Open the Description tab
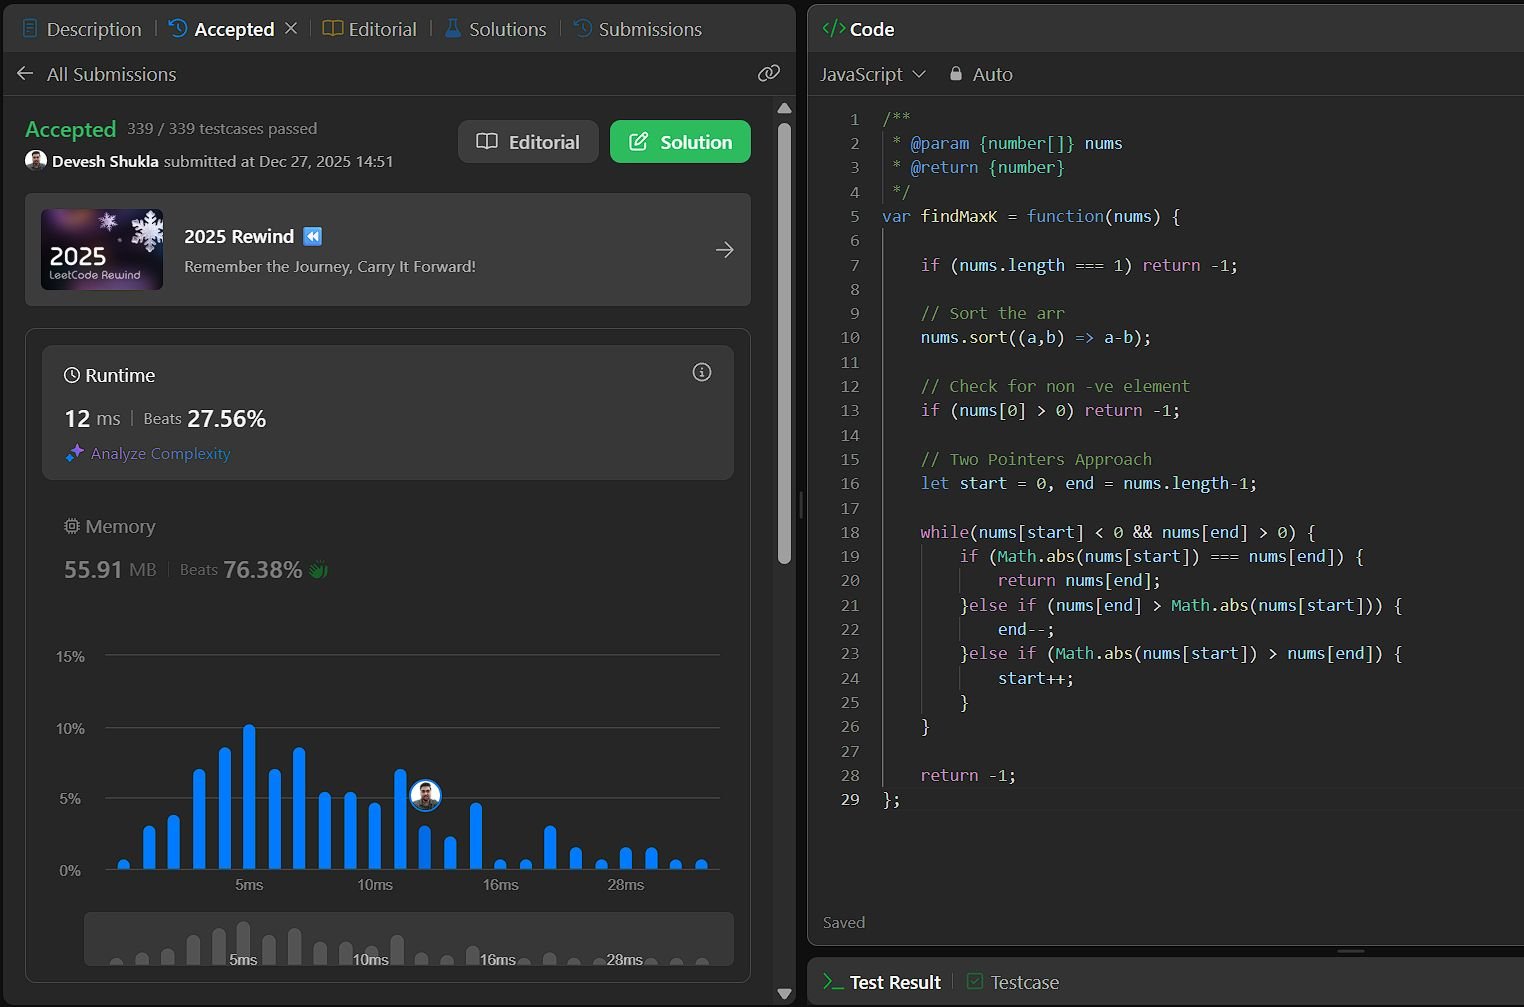 pos(82,29)
